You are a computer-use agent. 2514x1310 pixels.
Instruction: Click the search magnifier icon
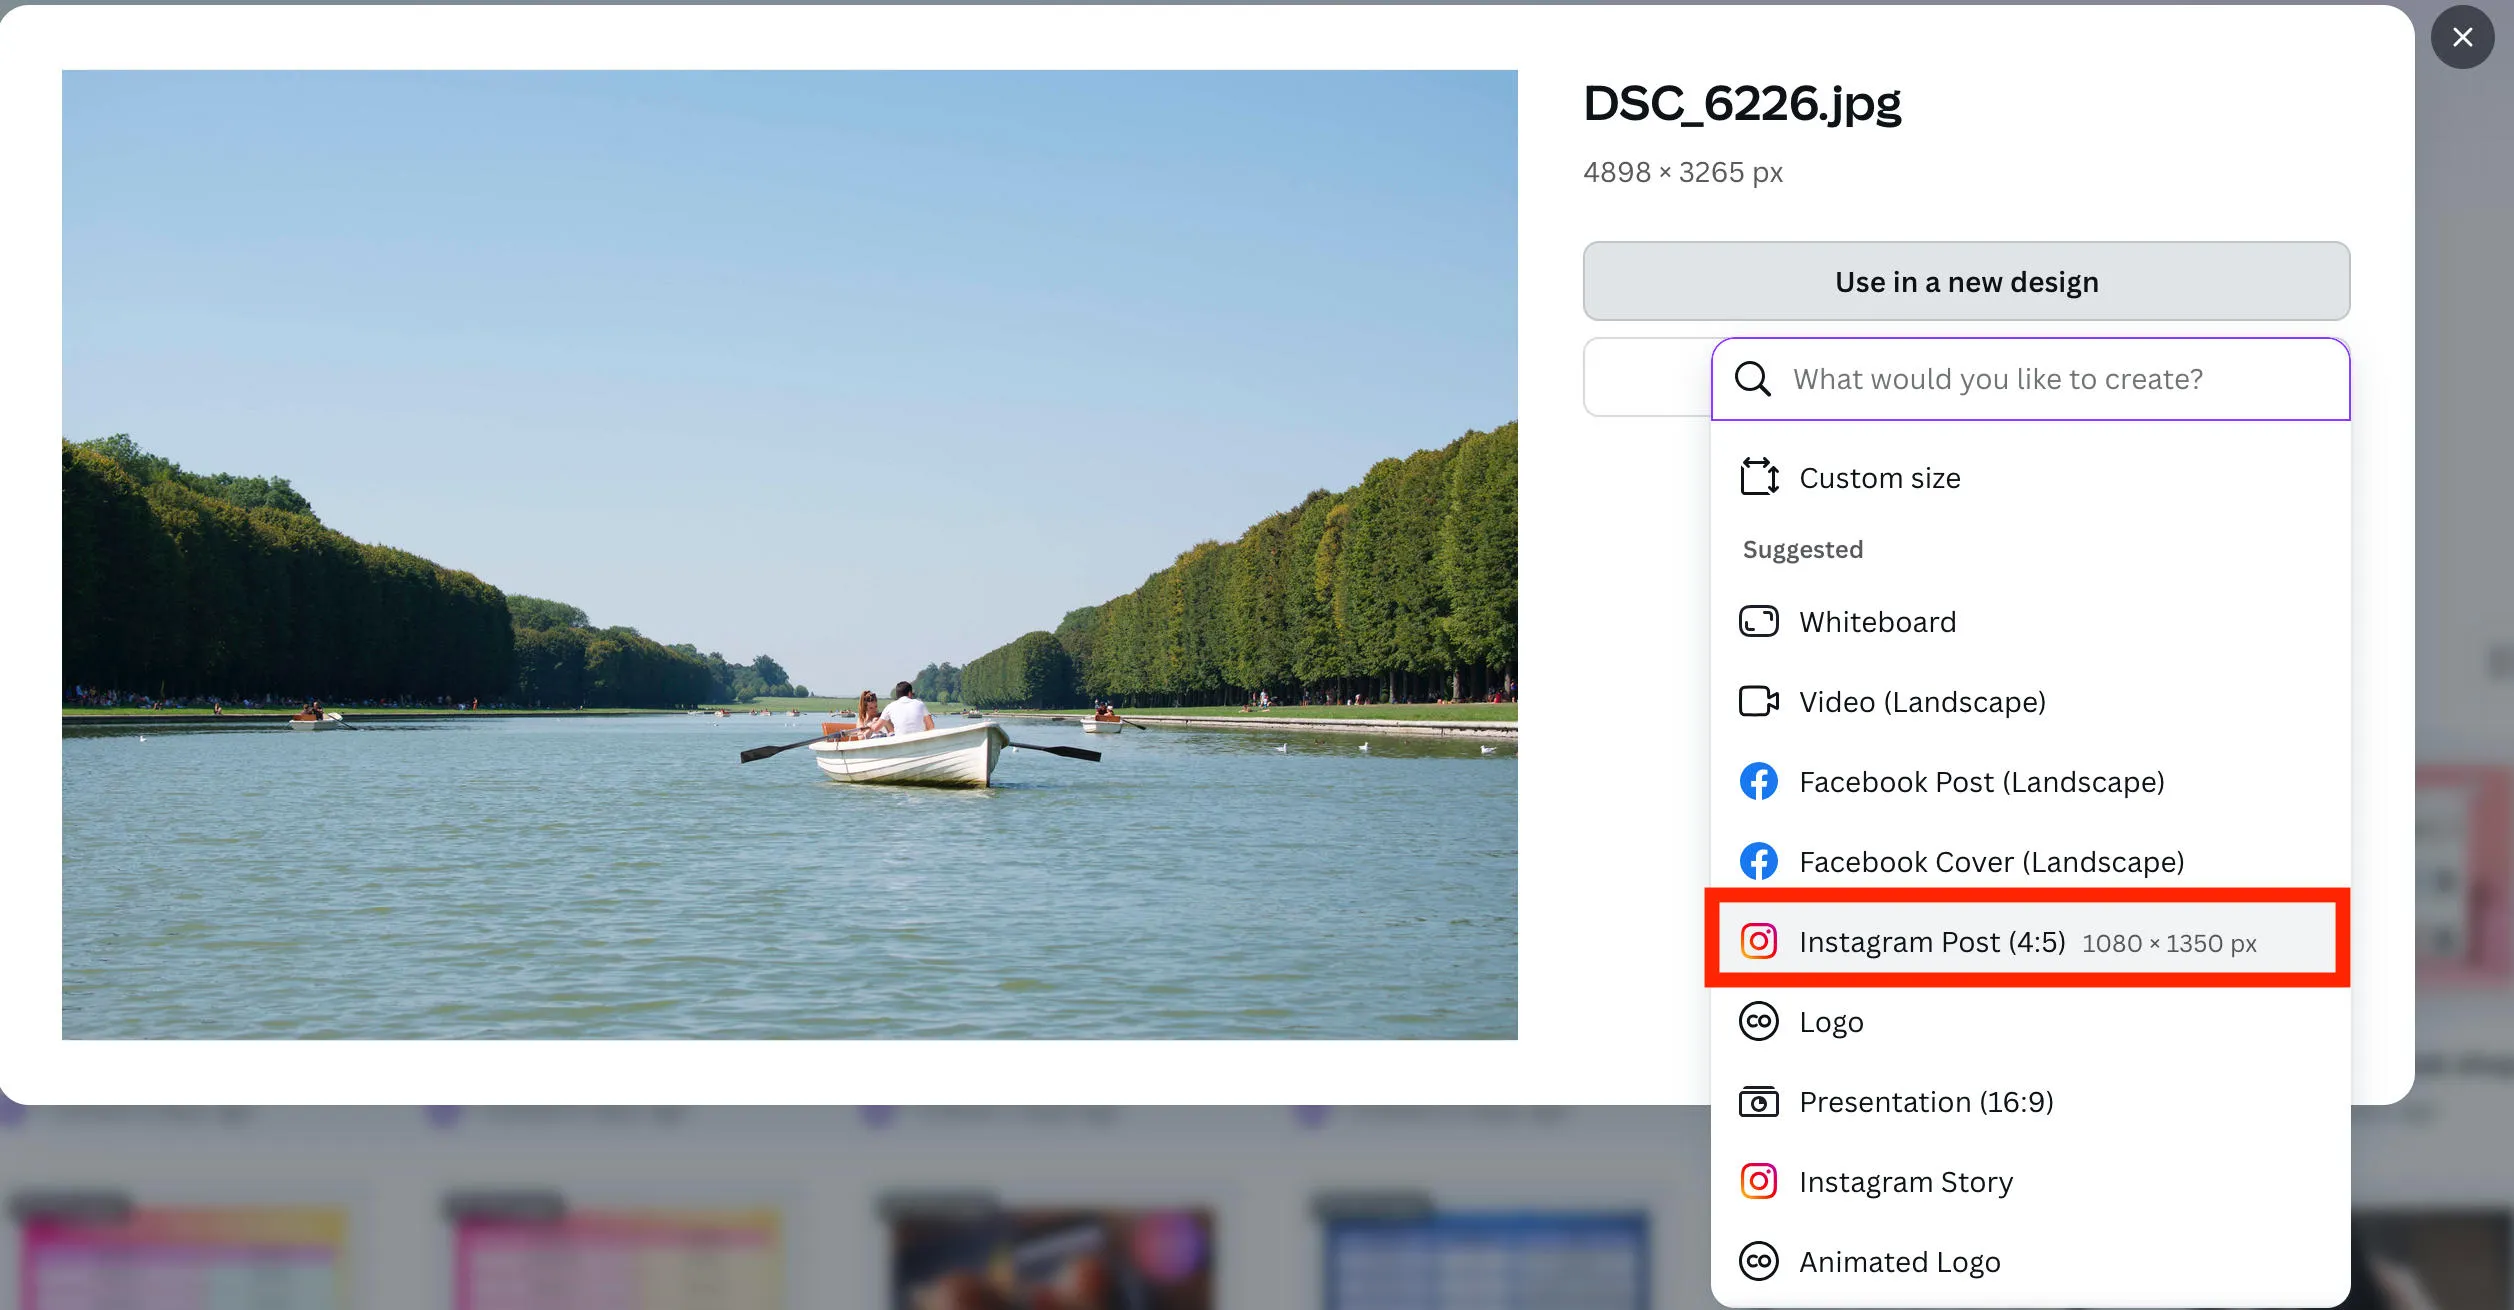(x=1753, y=379)
